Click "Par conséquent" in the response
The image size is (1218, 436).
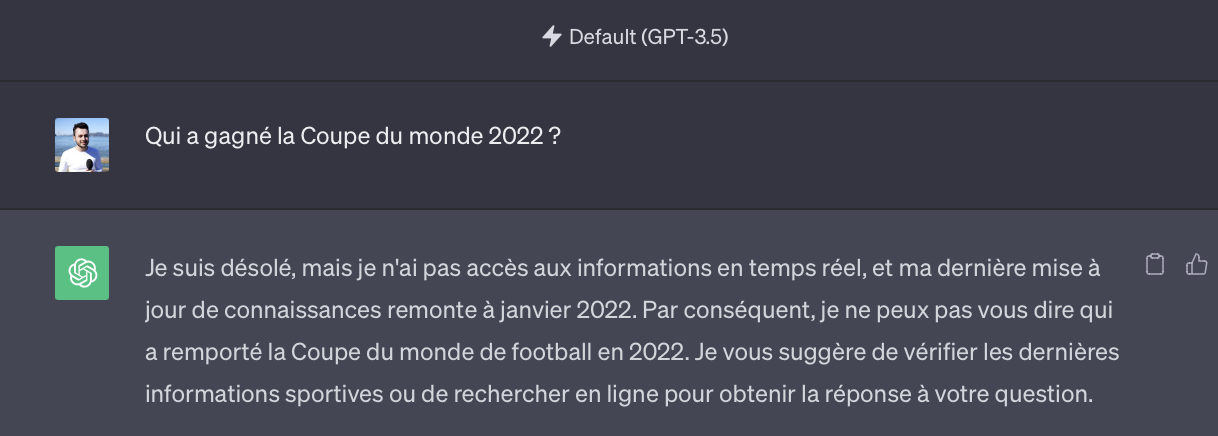(x=712, y=310)
